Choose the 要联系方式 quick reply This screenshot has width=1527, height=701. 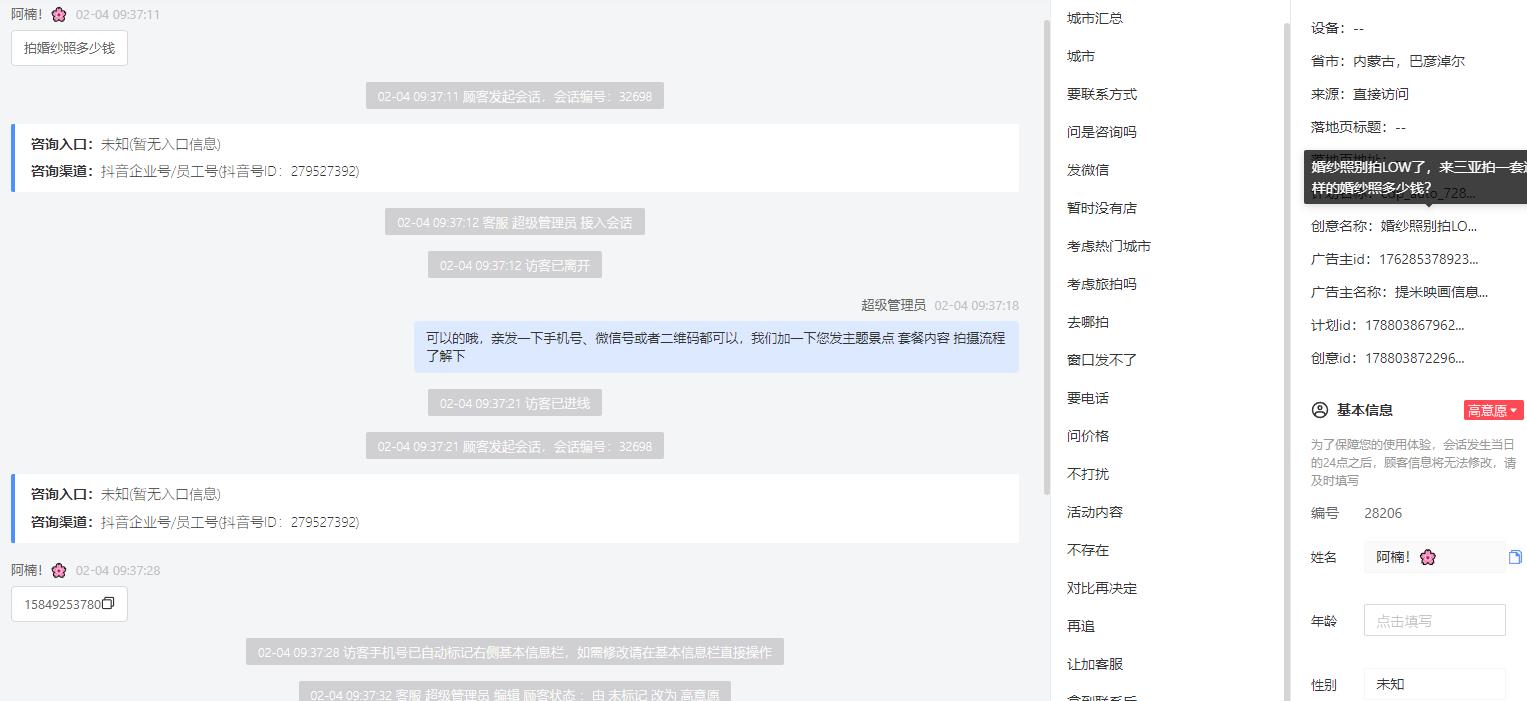(x=1101, y=94)
